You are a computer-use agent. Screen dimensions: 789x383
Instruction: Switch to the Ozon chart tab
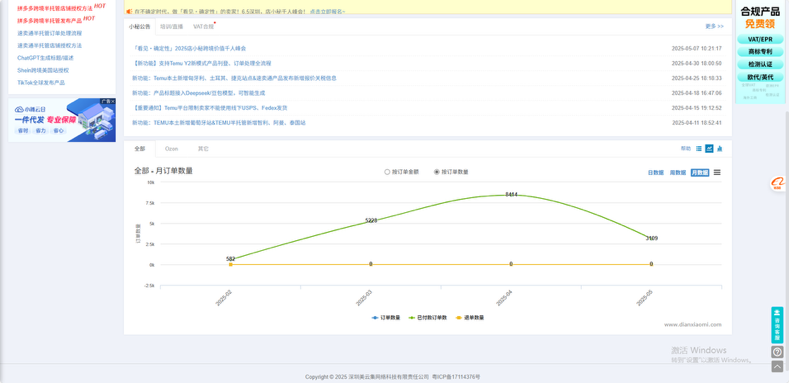(x=172, y=149)
